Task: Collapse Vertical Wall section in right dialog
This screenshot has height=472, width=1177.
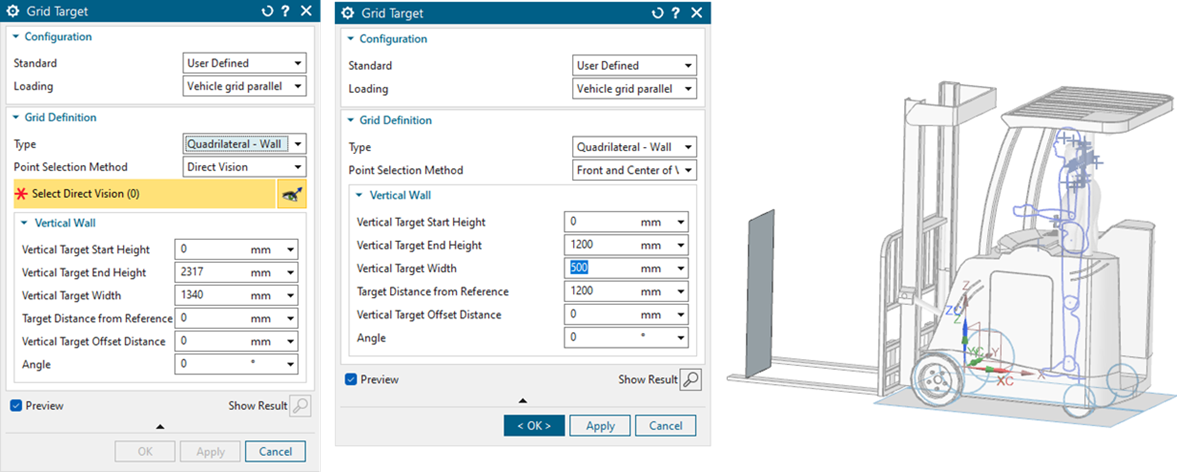Action: (360, 195)
